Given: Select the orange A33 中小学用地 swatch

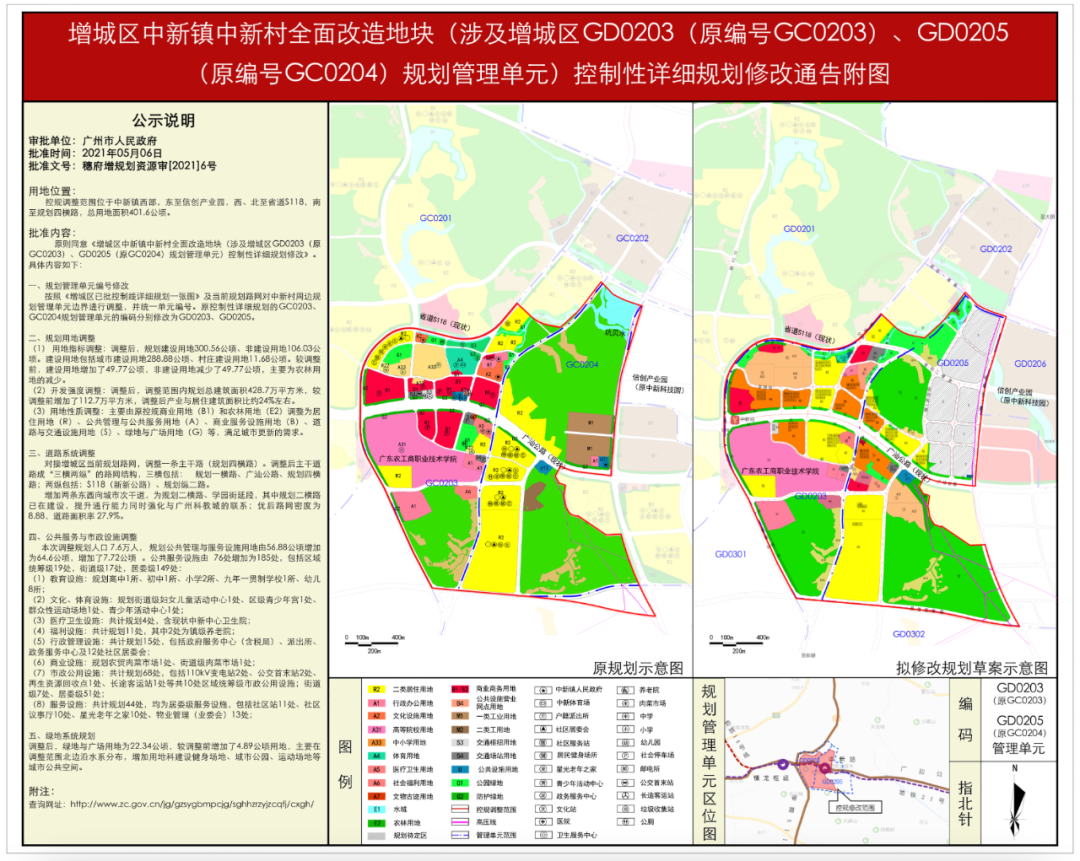Looking at the screenshot, I should tap(377, 743).
